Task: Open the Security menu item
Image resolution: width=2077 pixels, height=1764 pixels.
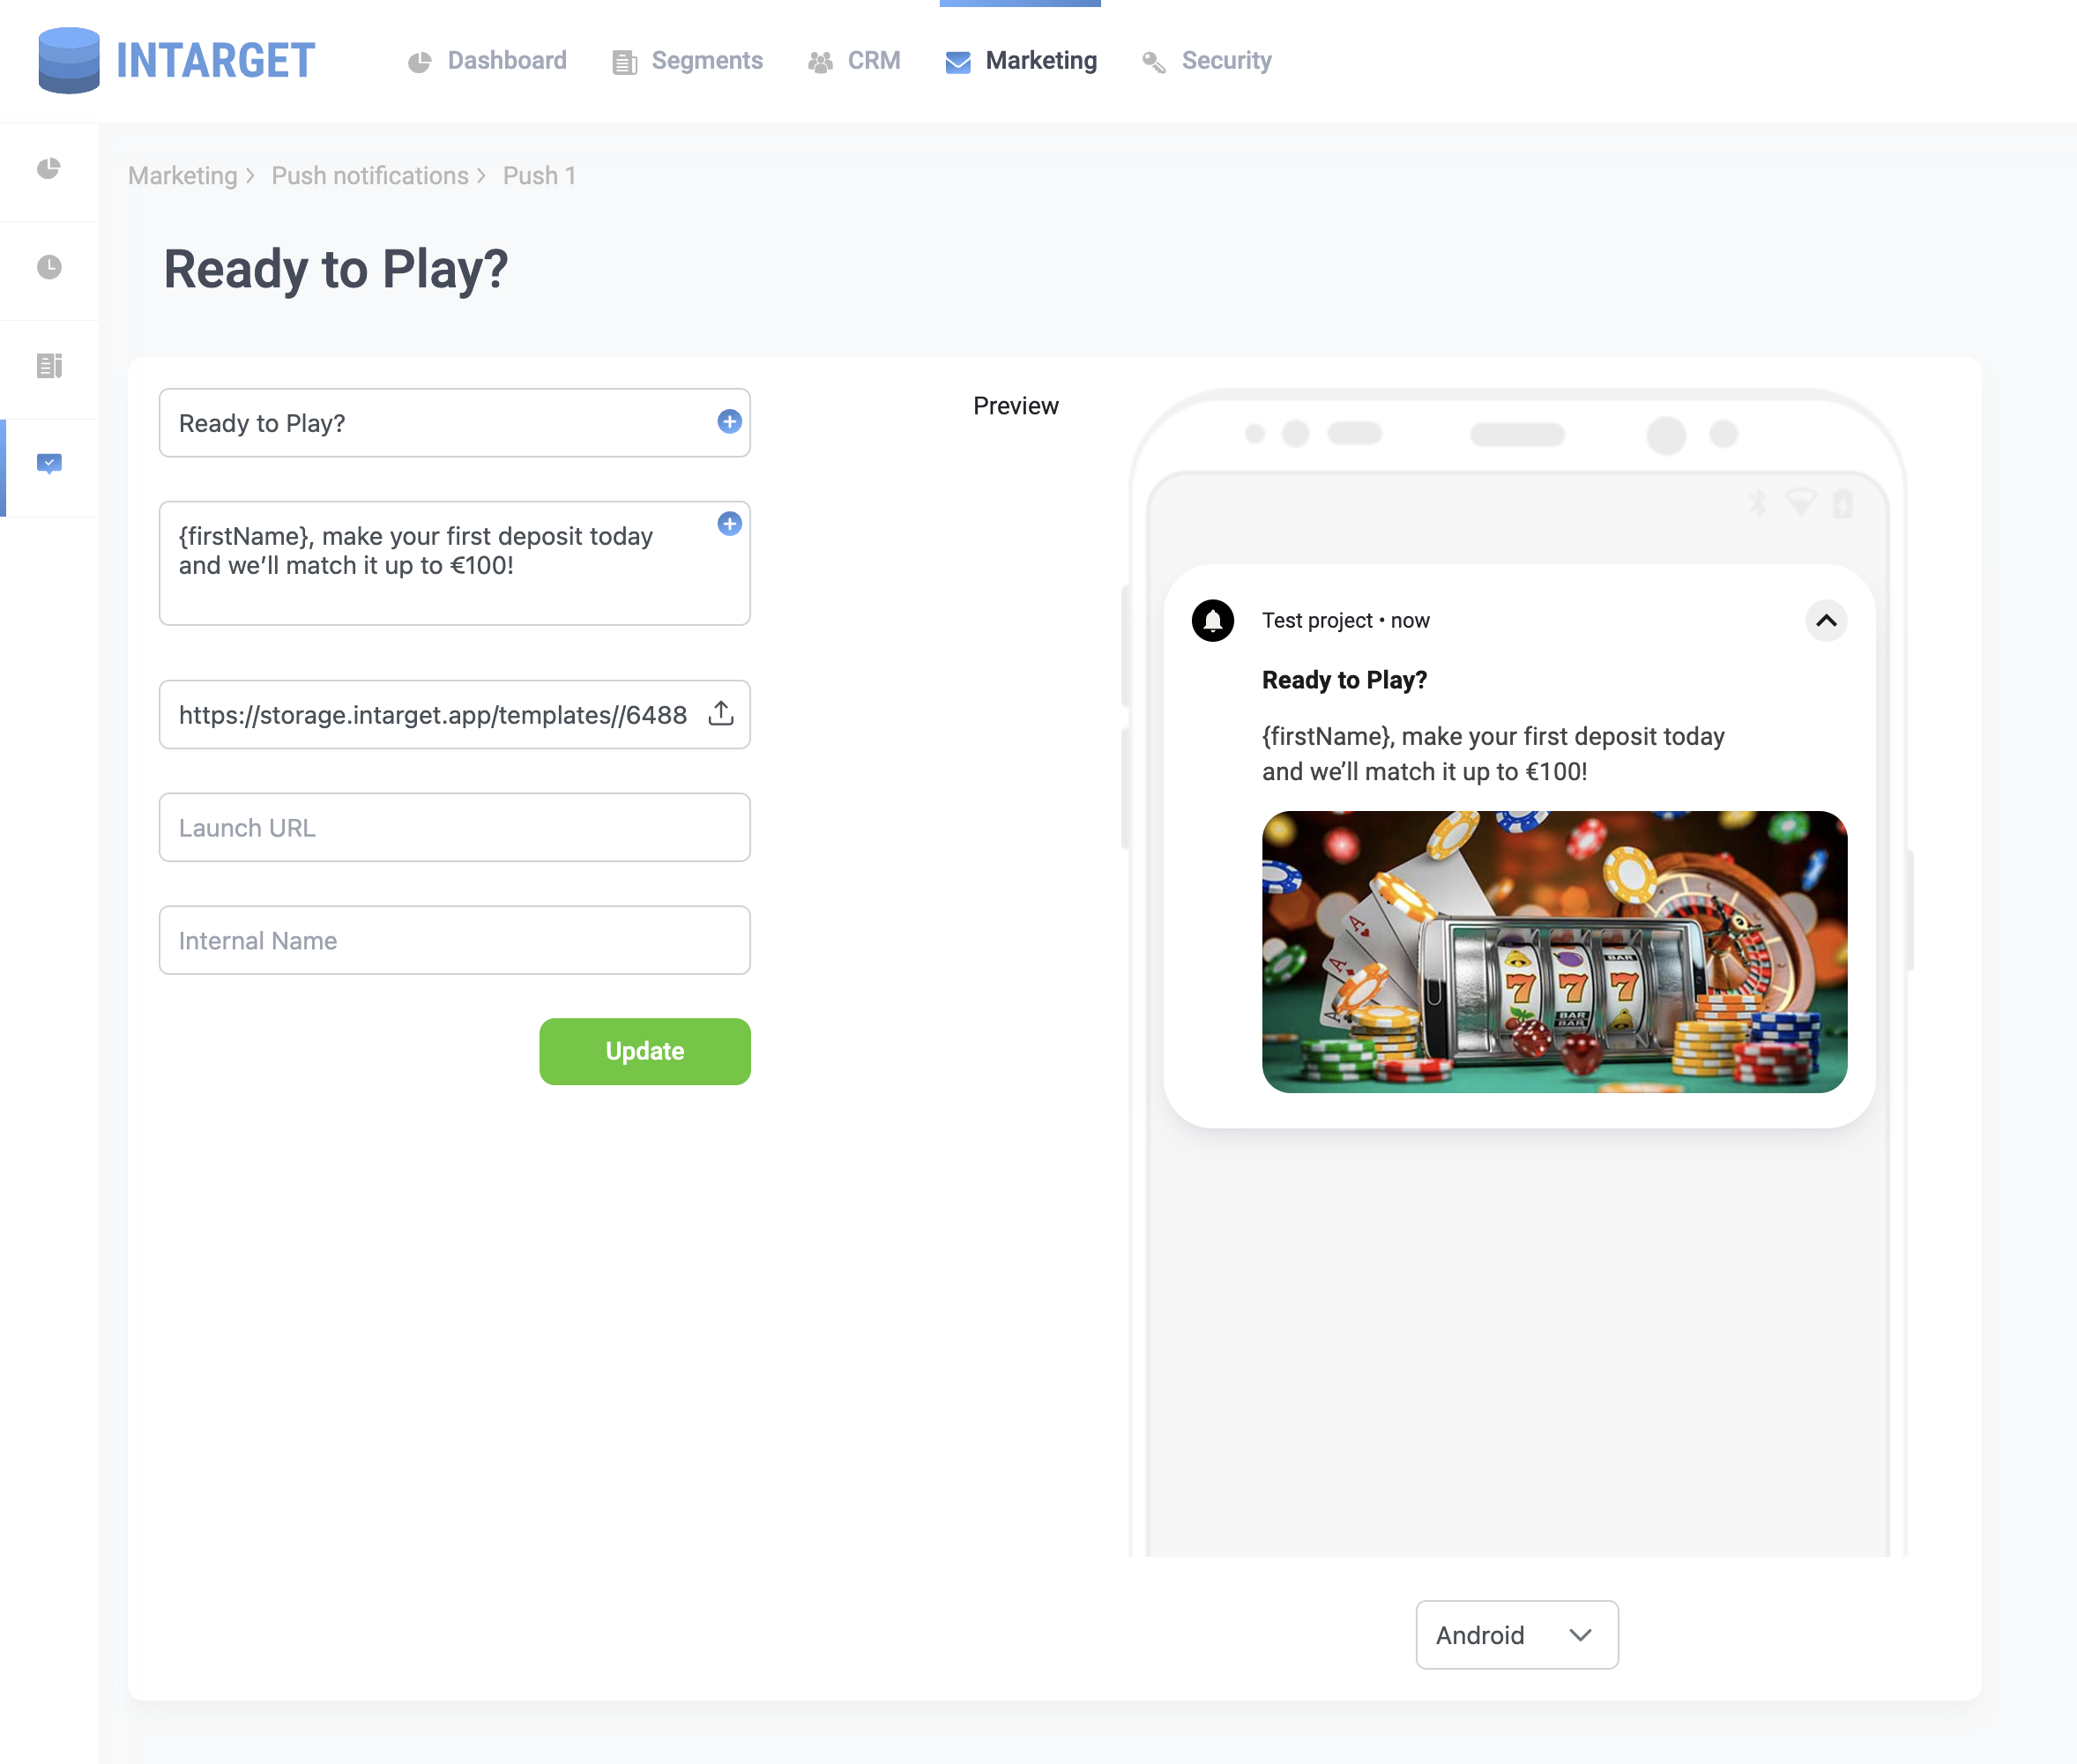Action: coord(1206,61)
